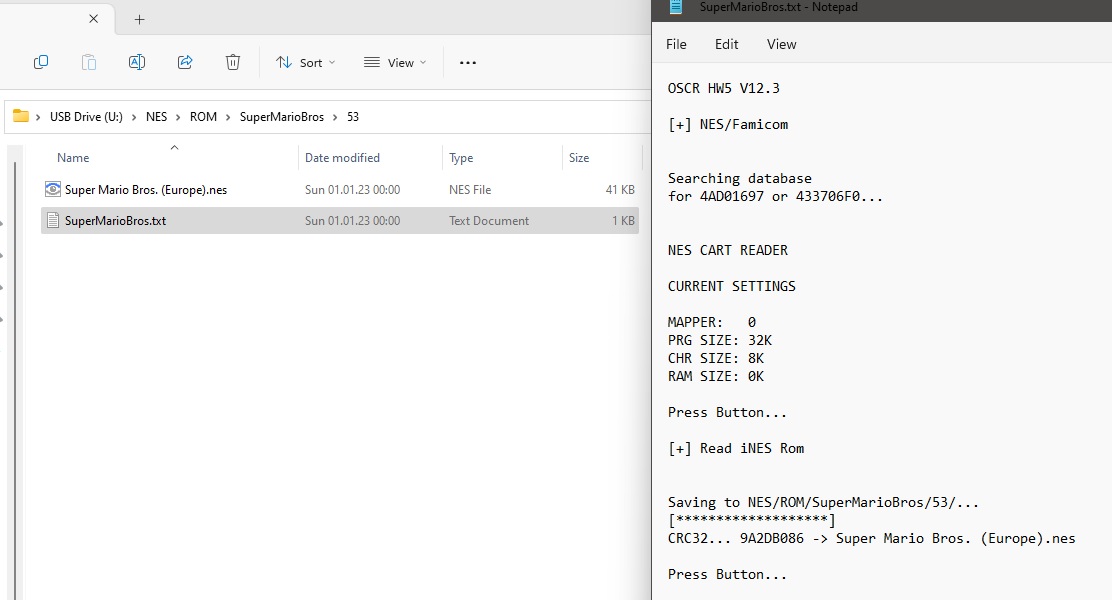Click the Share icon in Explorer toolbar
1112x600 pixels.
185,62
